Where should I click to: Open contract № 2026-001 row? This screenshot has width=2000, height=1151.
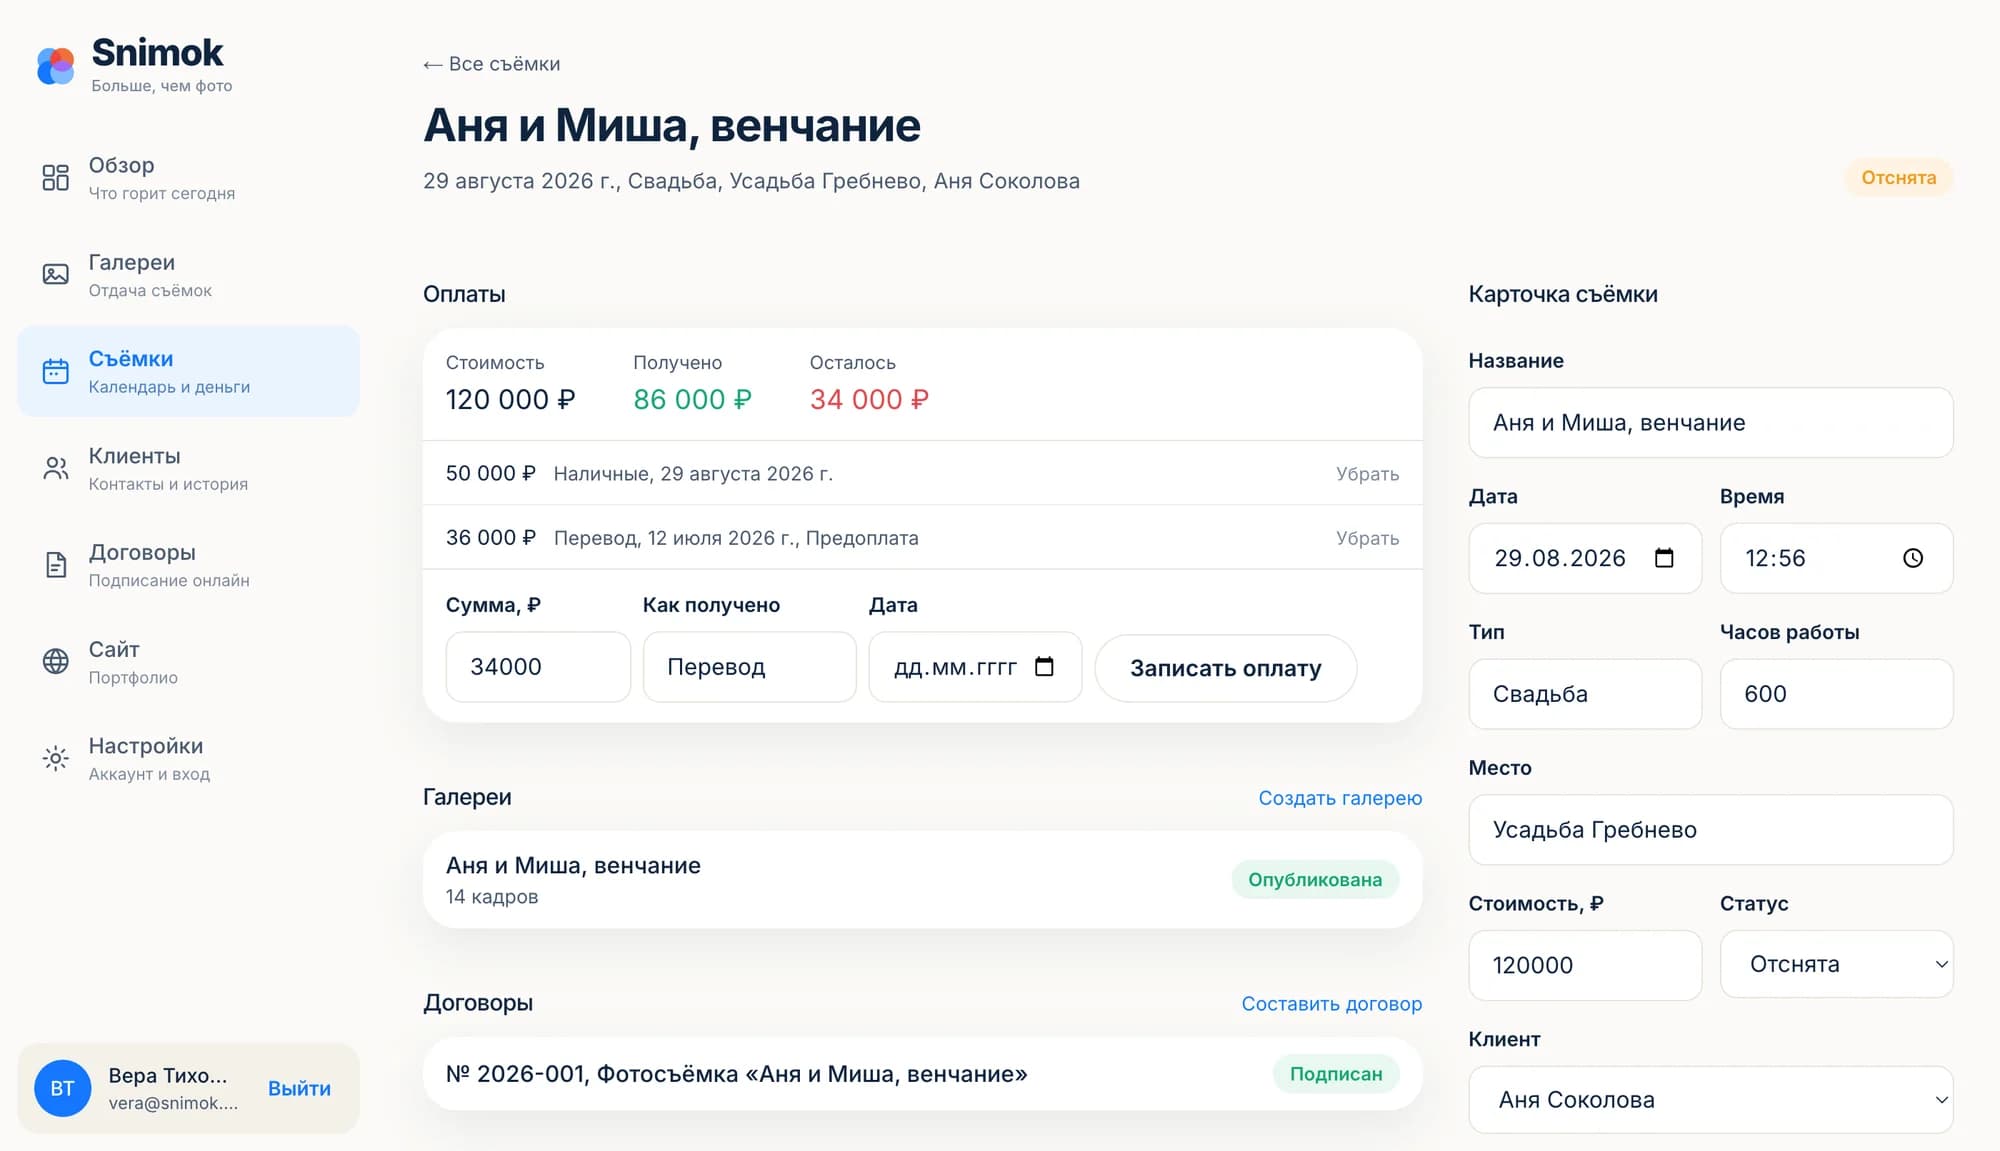922,1074
